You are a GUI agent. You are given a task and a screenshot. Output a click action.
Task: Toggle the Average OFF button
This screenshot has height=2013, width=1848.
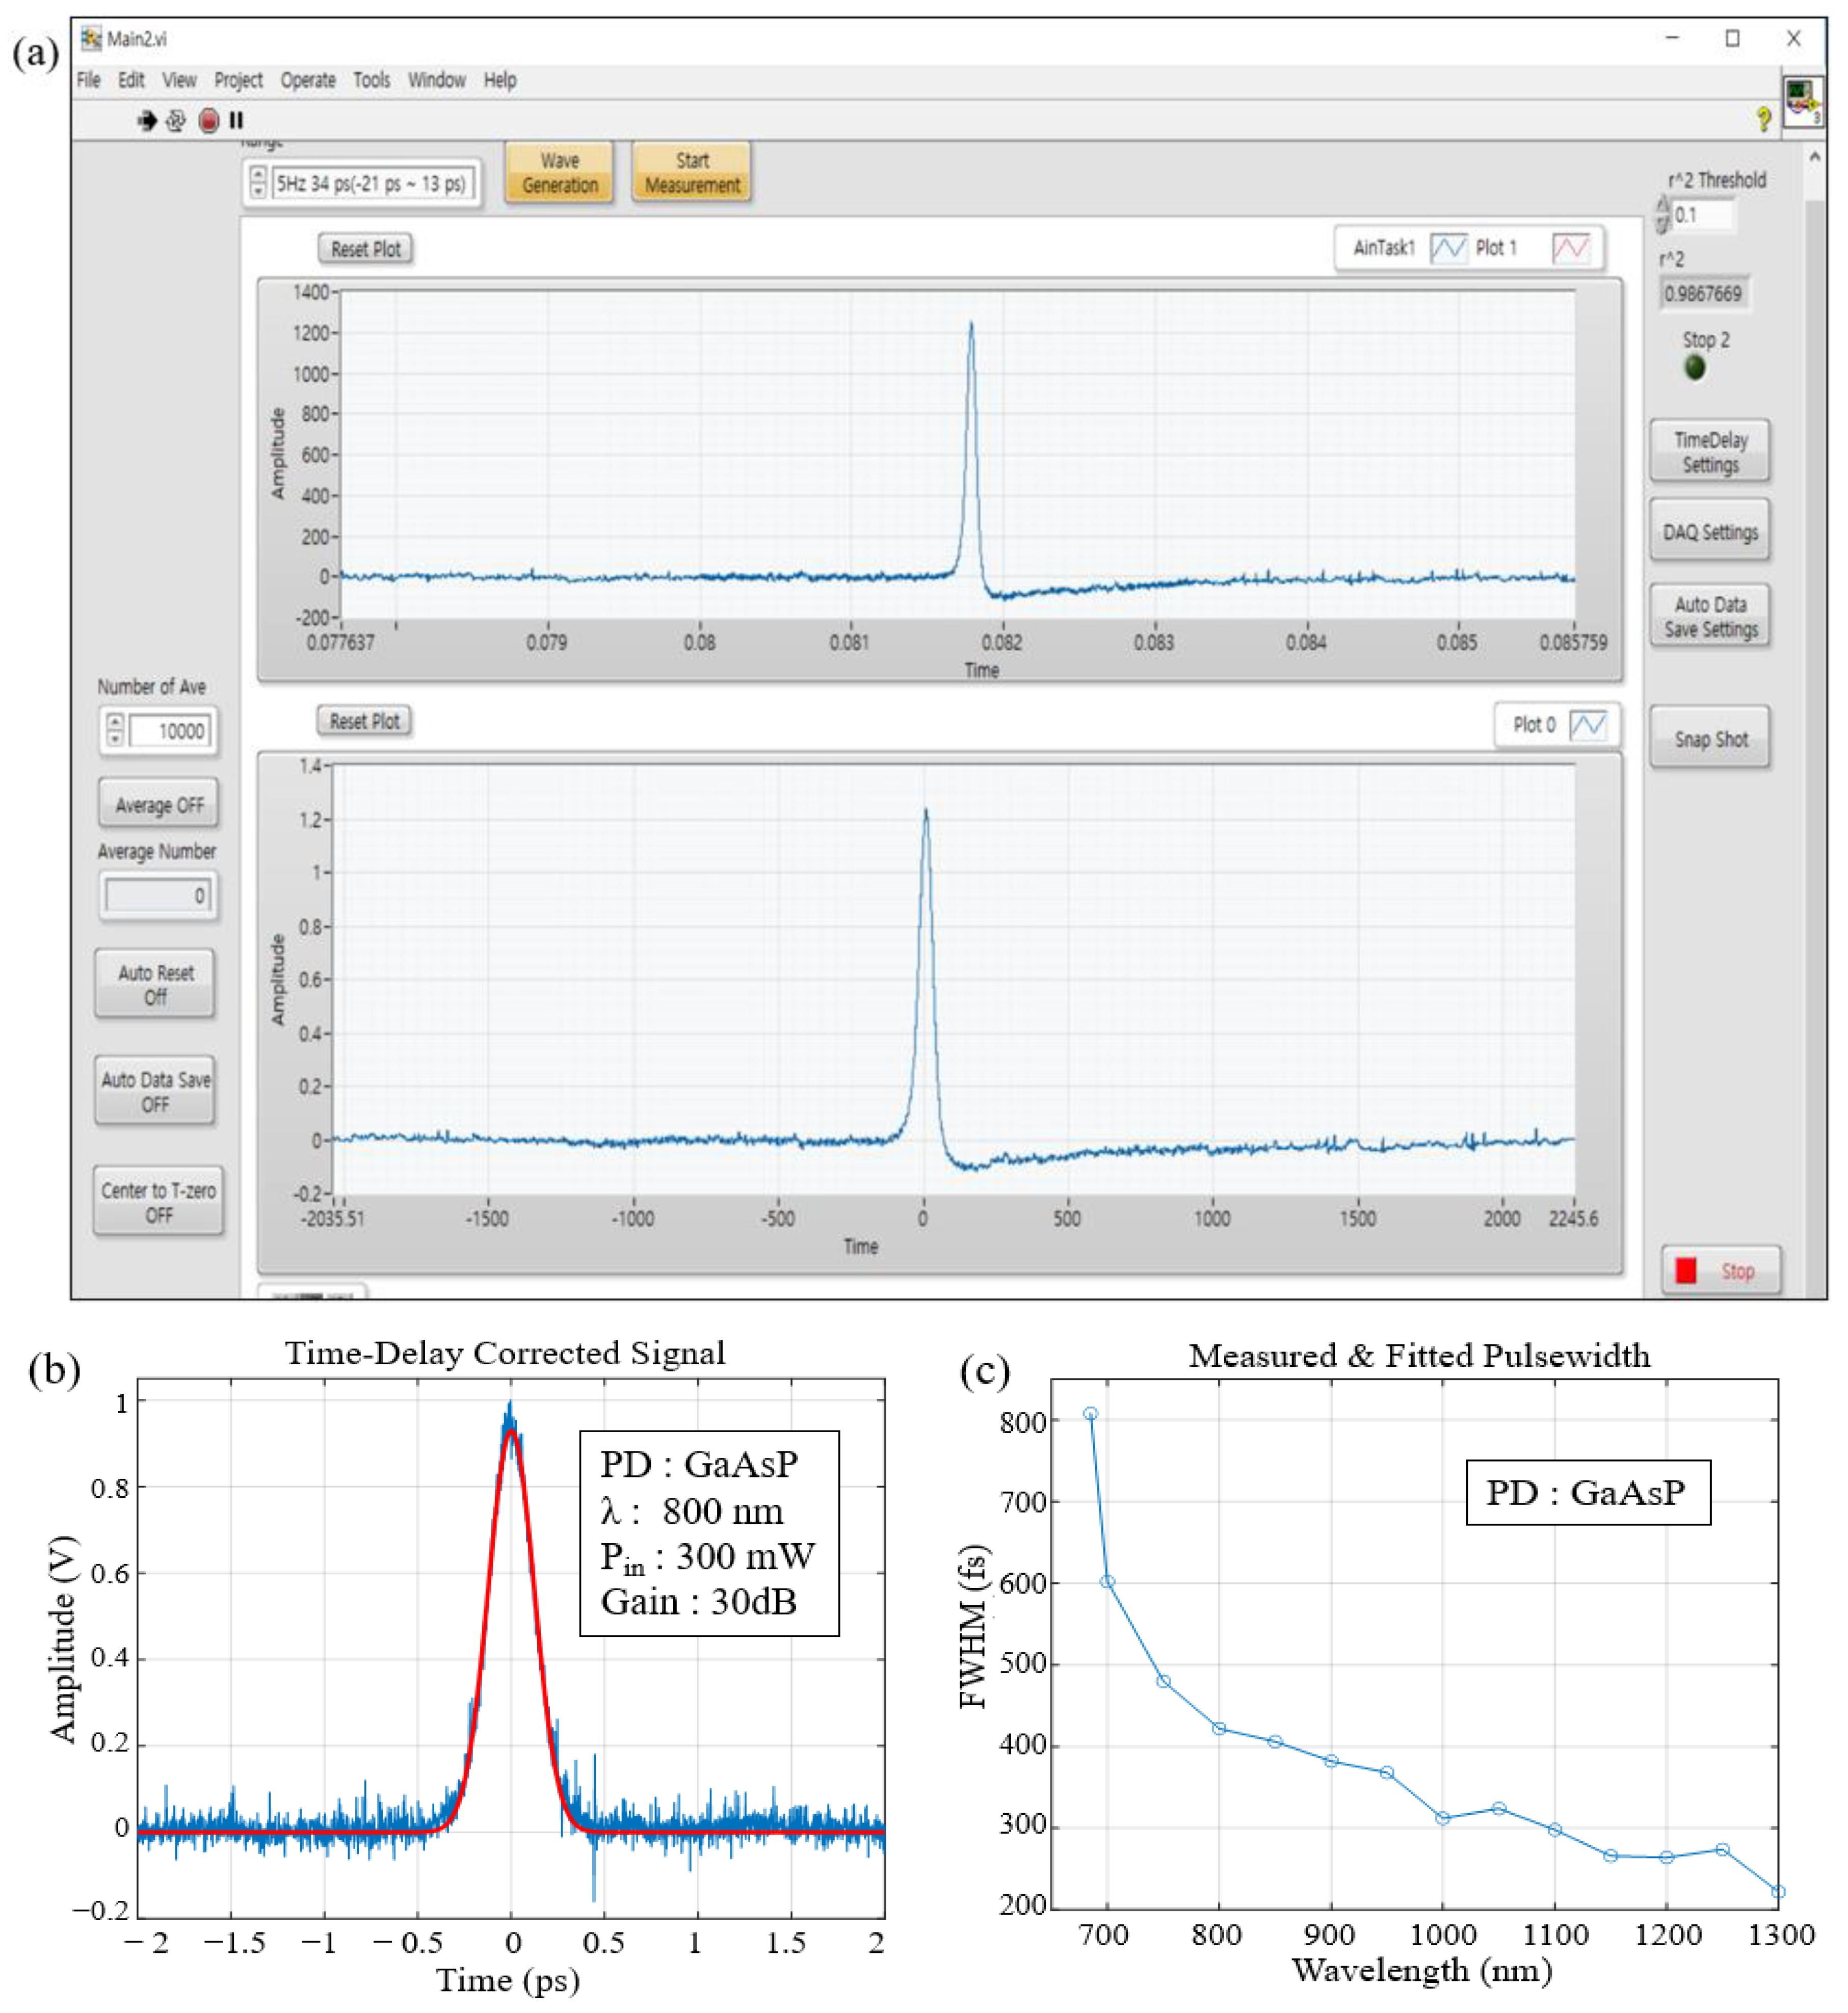pos(159,805)
